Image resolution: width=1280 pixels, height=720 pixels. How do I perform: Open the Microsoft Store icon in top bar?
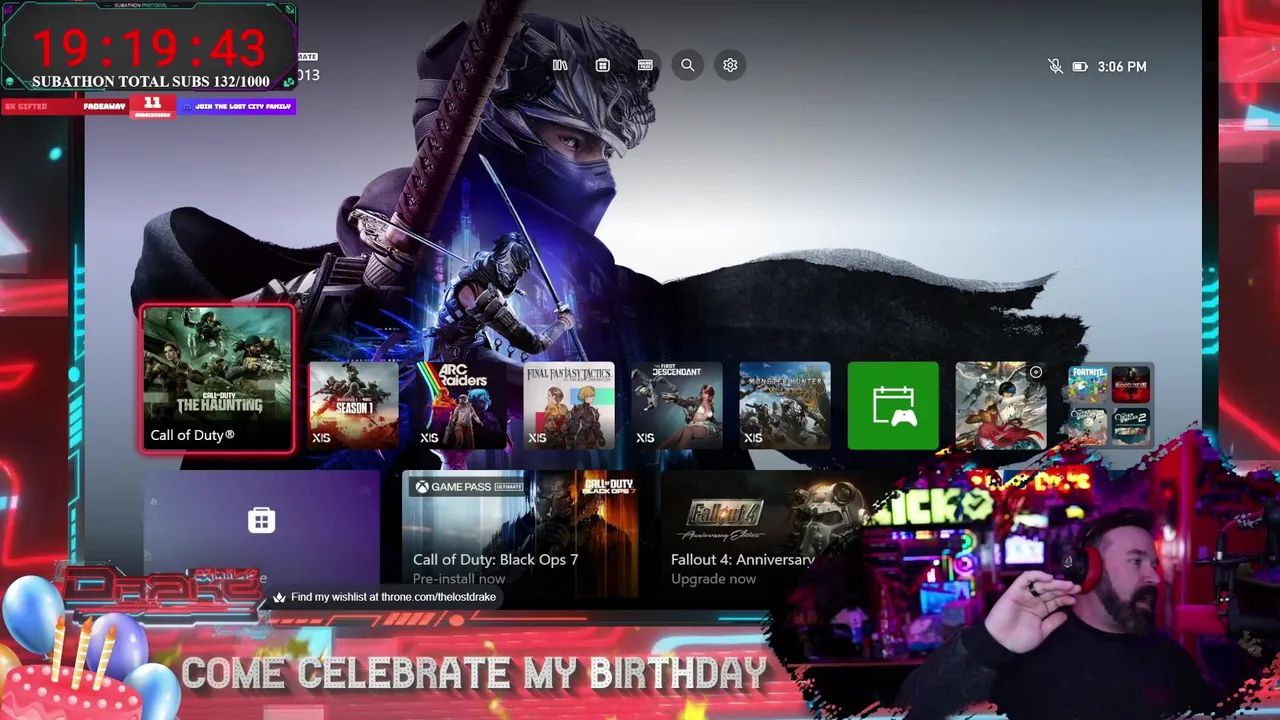602,65
